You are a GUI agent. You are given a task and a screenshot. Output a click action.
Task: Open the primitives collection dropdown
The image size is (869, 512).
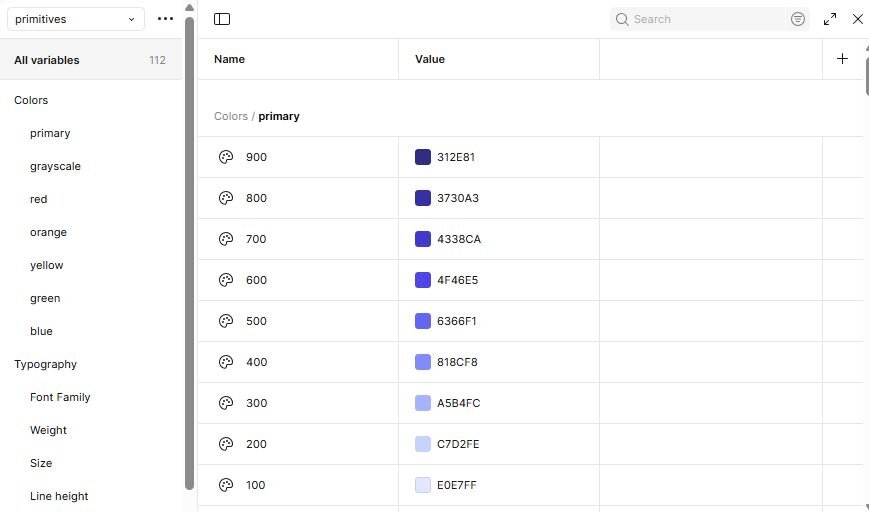click(76, 19)
